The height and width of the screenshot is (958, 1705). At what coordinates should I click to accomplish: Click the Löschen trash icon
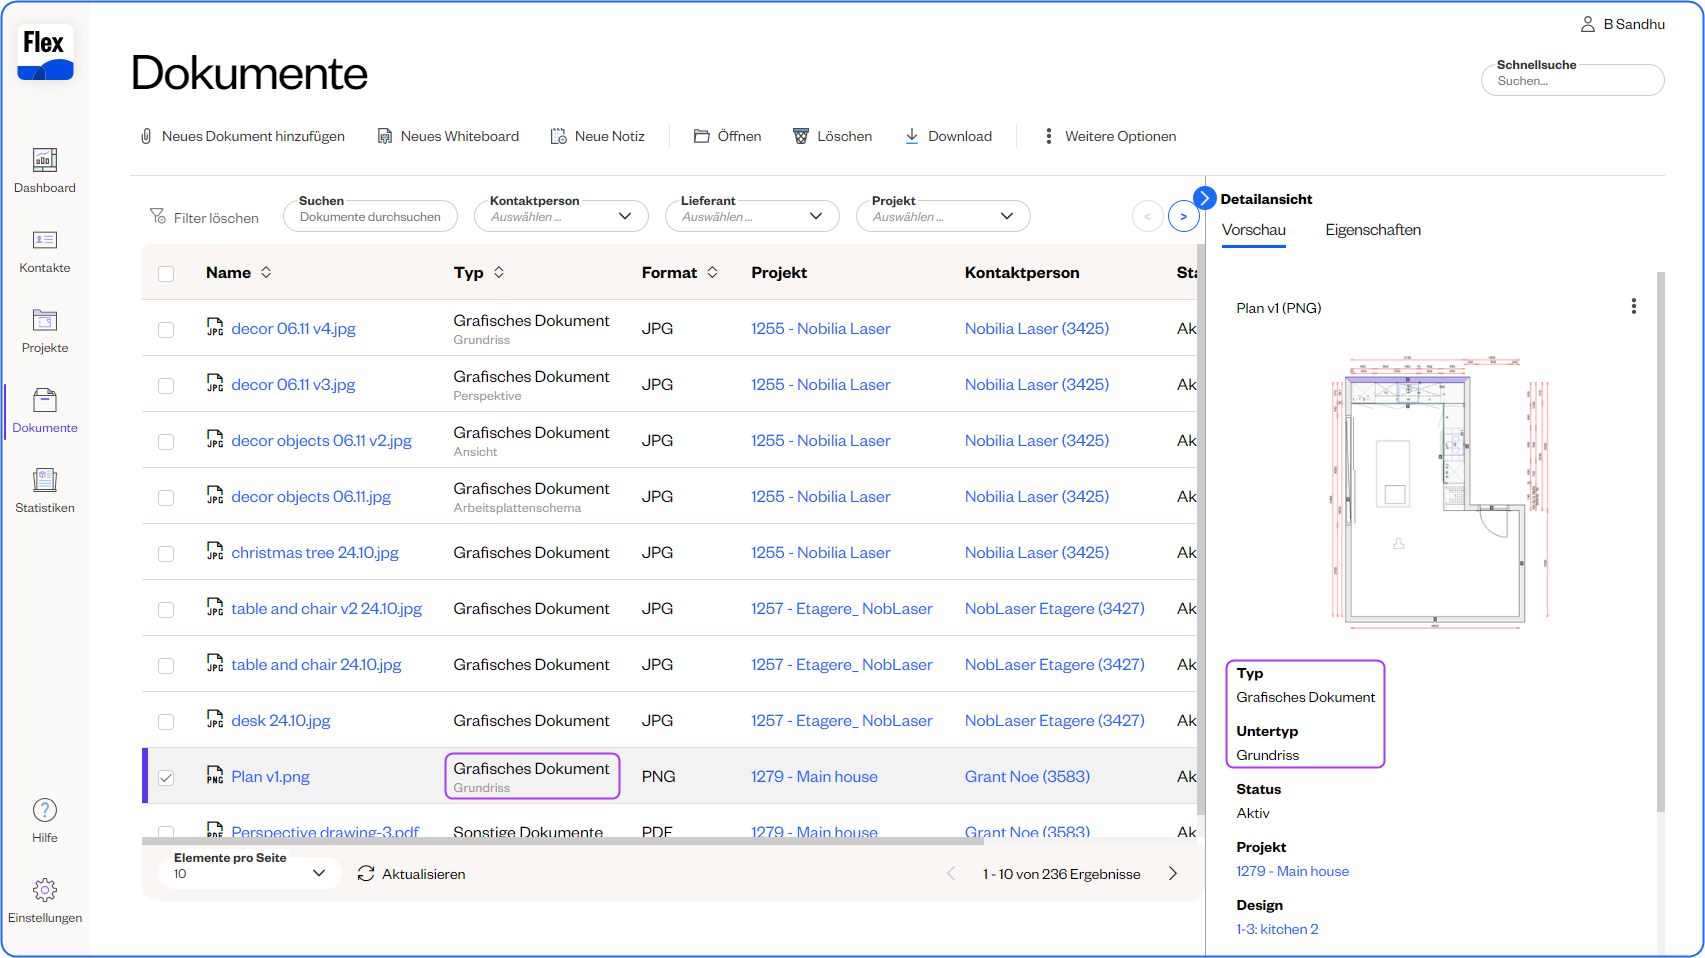tap(801, 136)
